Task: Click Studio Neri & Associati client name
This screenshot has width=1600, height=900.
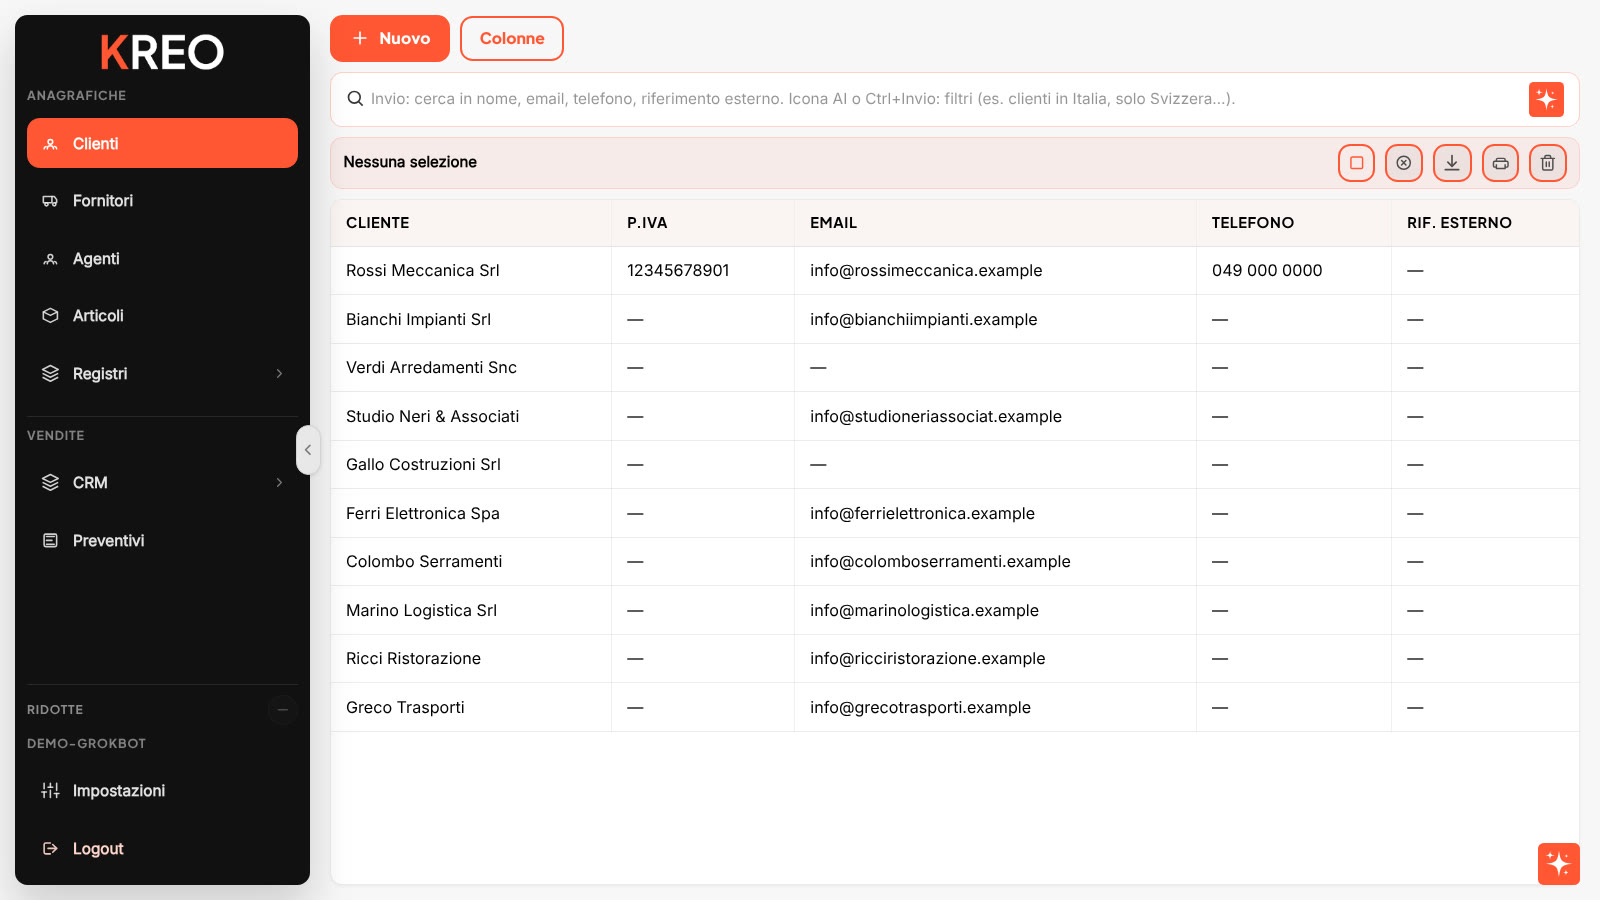Action: click(432, 417)
